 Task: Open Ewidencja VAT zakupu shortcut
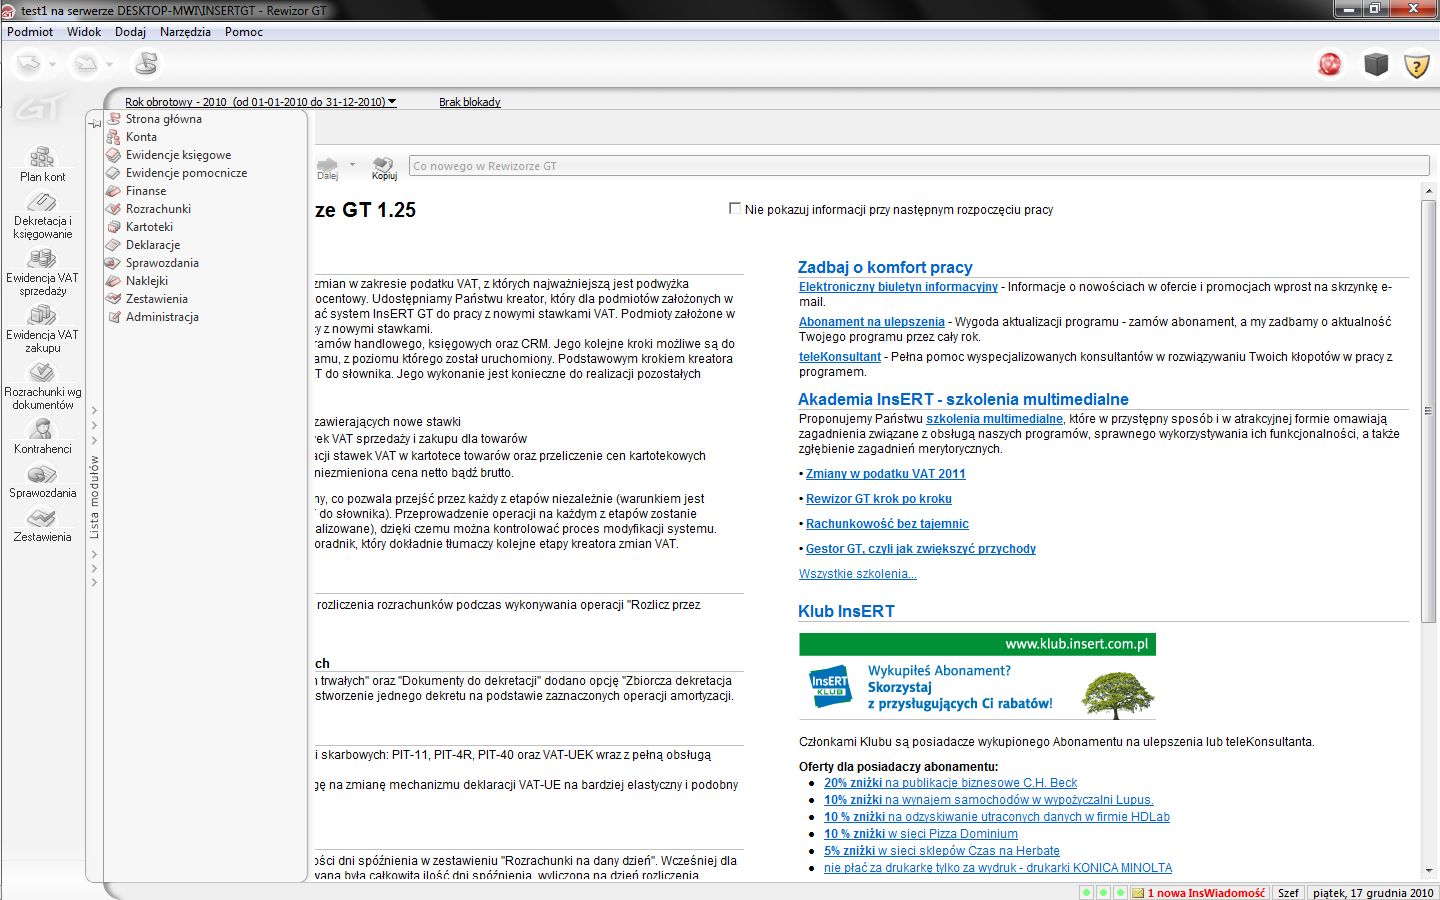(x=42, y=330)
